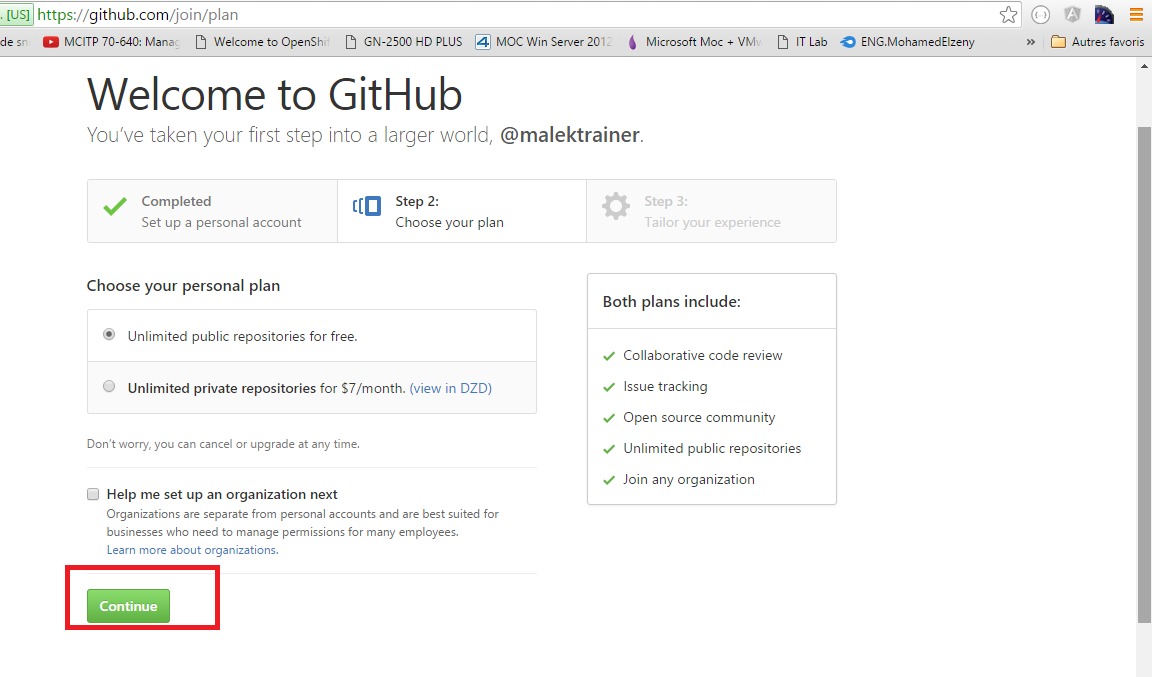Click the Both plans include heading
This screenshot has width=1152, height=677.
coord(672,301)
